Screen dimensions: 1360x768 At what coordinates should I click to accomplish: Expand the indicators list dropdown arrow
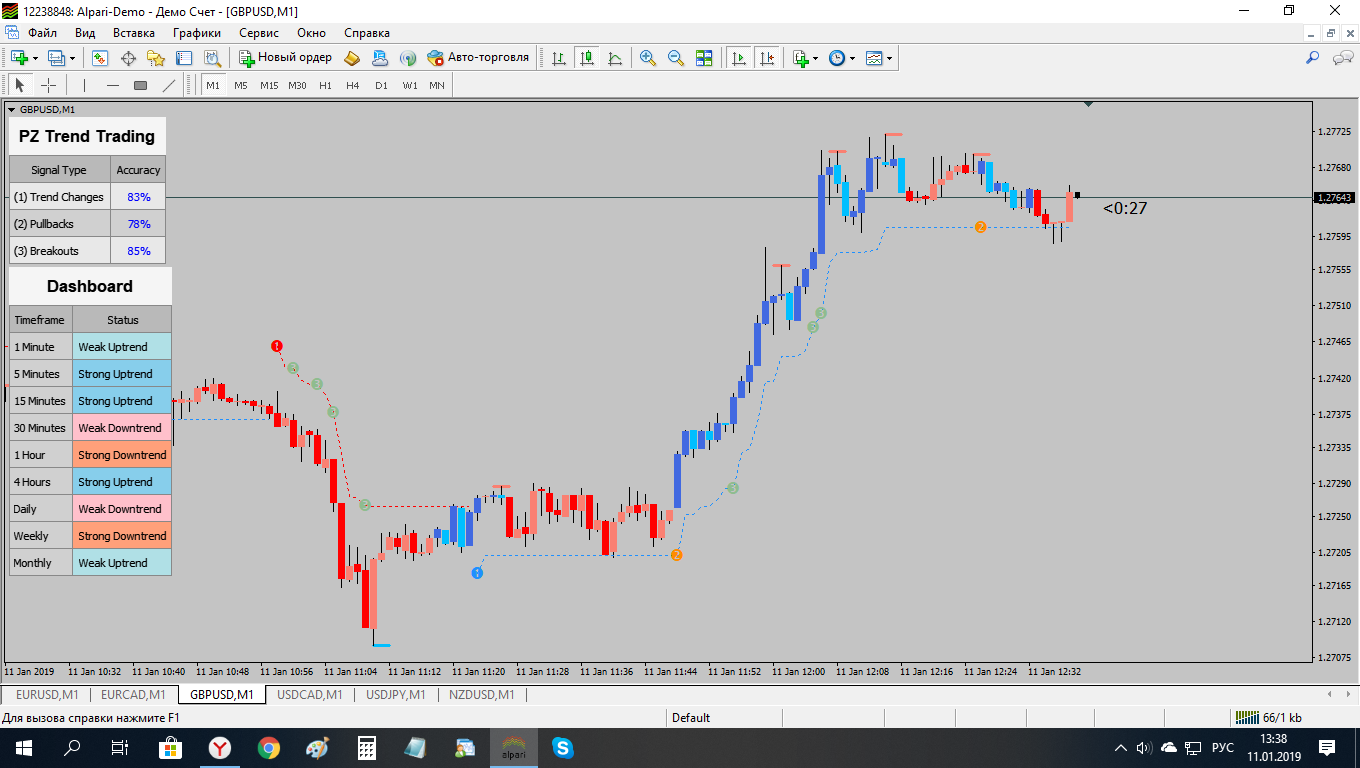pyautogui.click(x=816, y=58)
